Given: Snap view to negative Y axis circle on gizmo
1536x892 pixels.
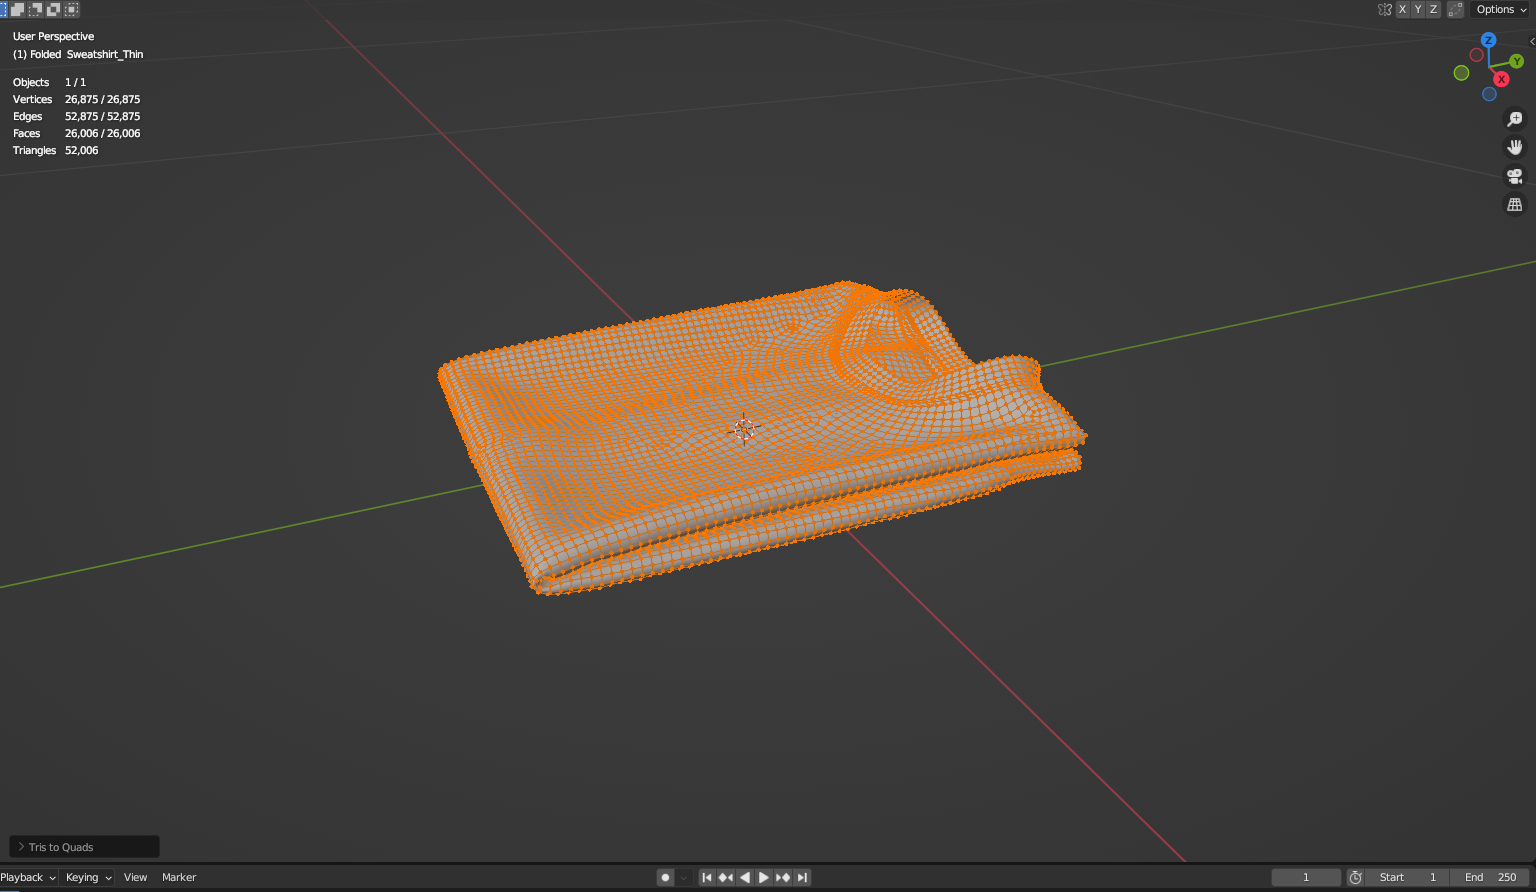Looking at the screenshot, I should coord(1461,73).
